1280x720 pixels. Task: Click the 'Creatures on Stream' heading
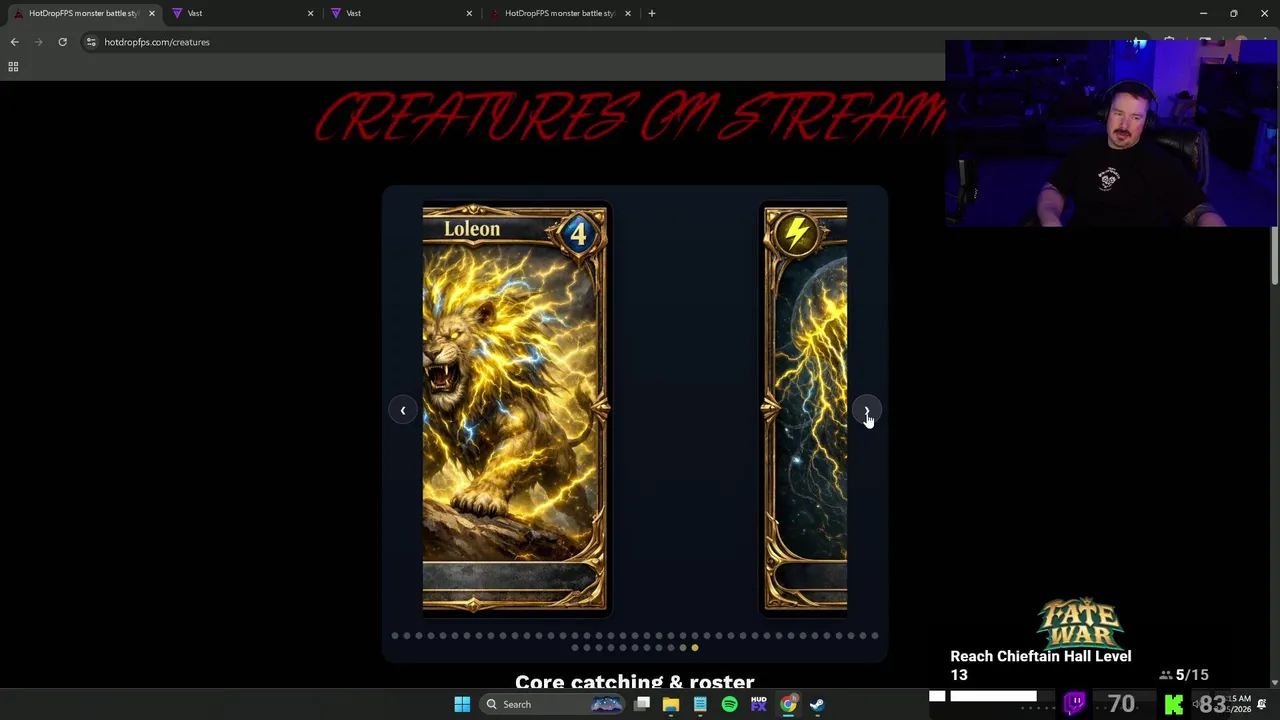click(630, 118)
